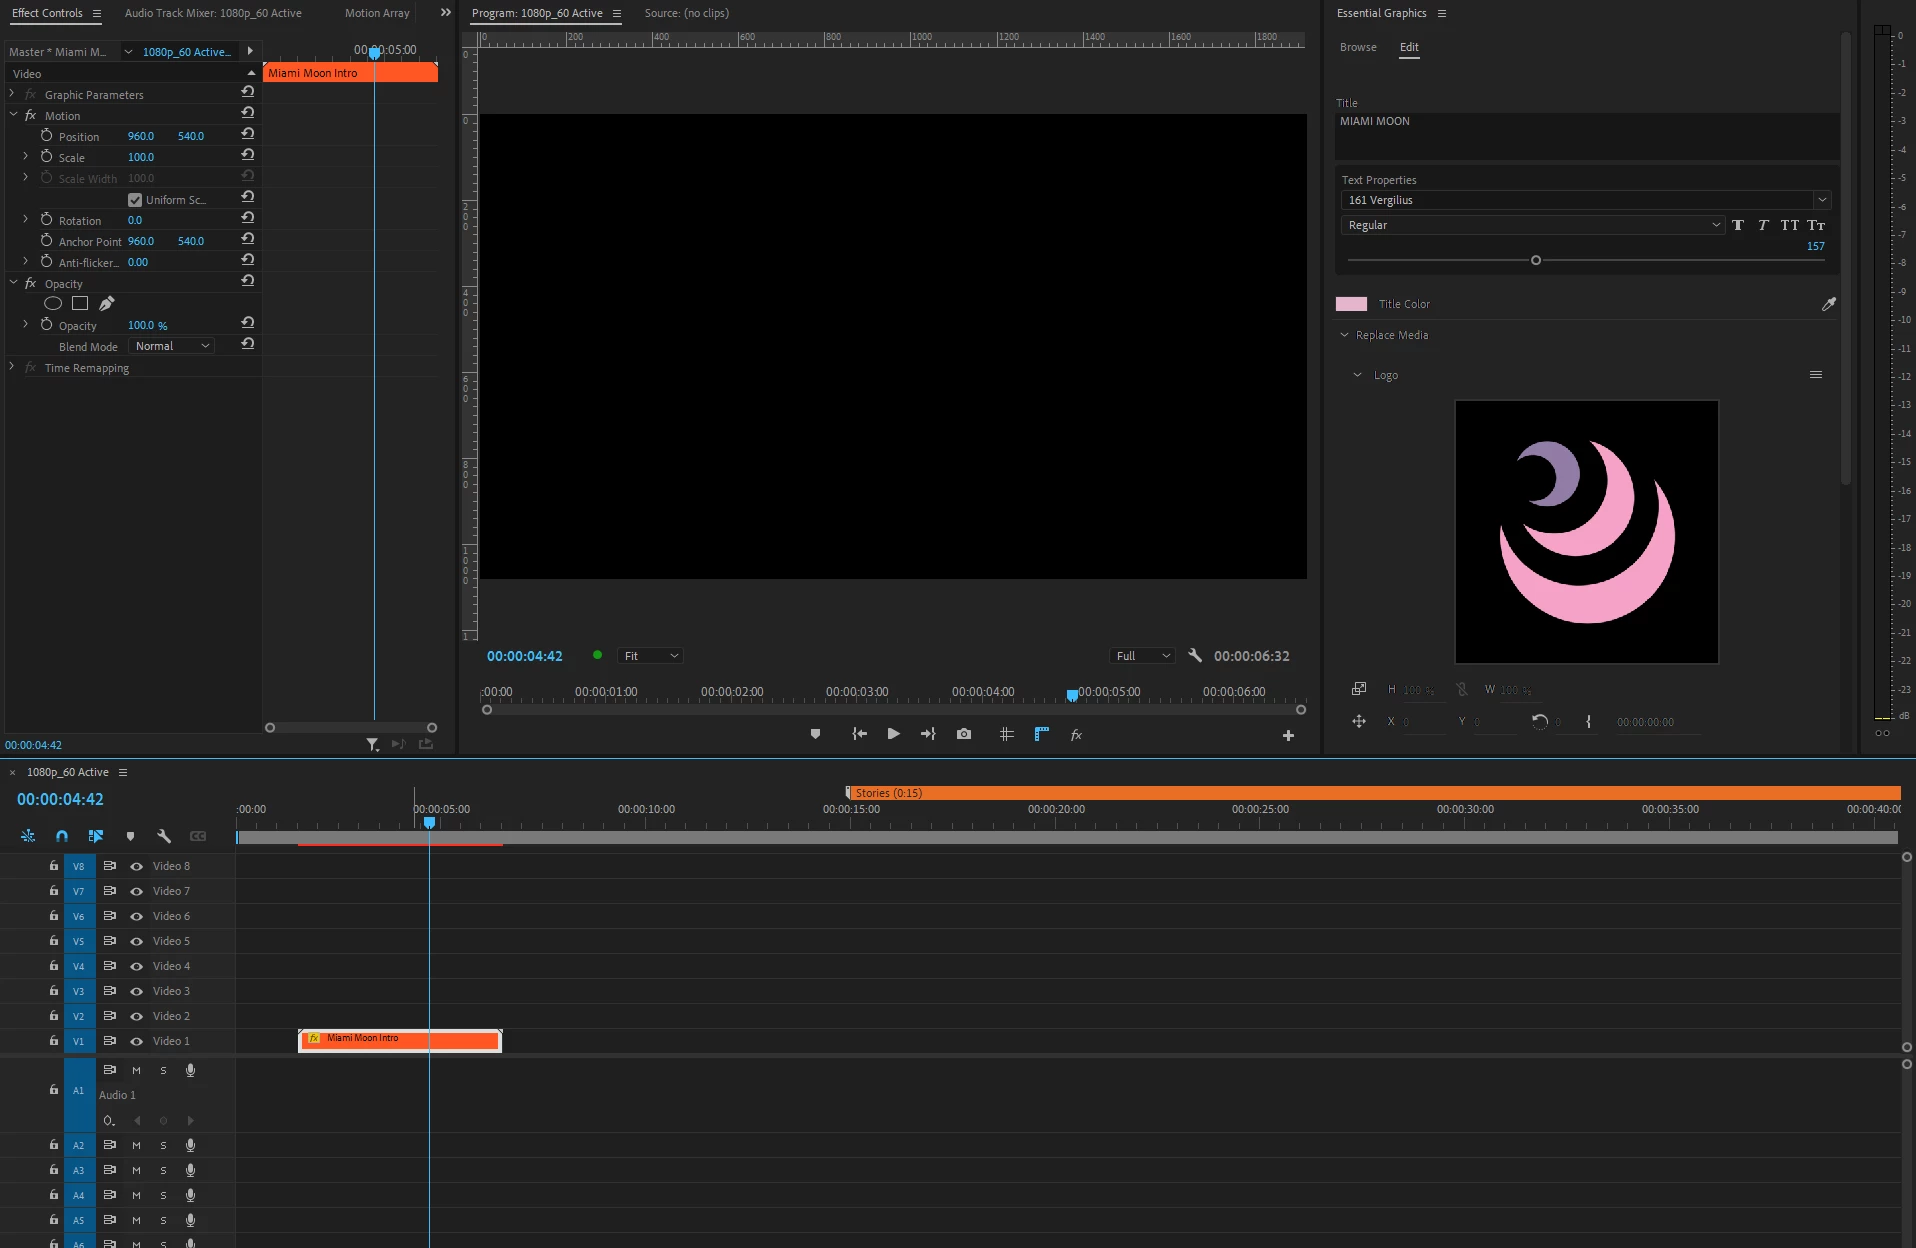The image size is (1916, 1248).
Task: Open the Fit zoom level dropdown
Action: 651,656
